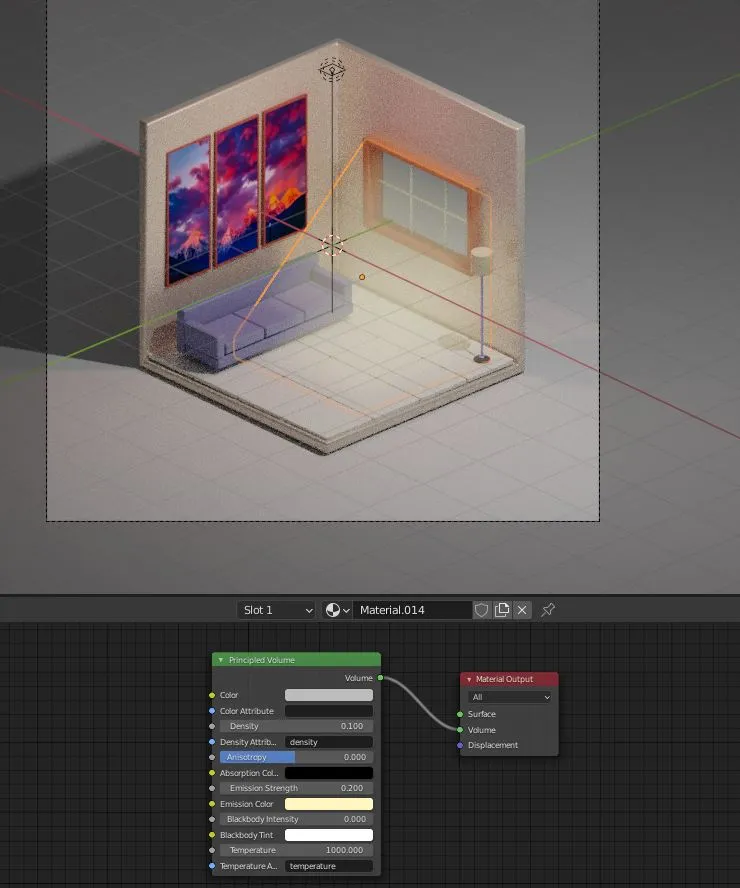Duplicate material with the new-copy icon
The width and height of the screenshot is (740, 888).
(502, 610)
